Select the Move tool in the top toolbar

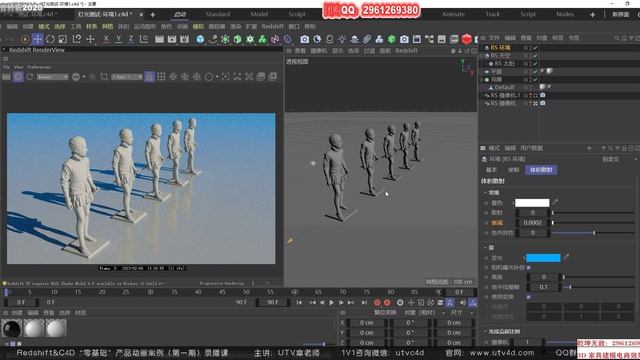[x=38, y=39]
